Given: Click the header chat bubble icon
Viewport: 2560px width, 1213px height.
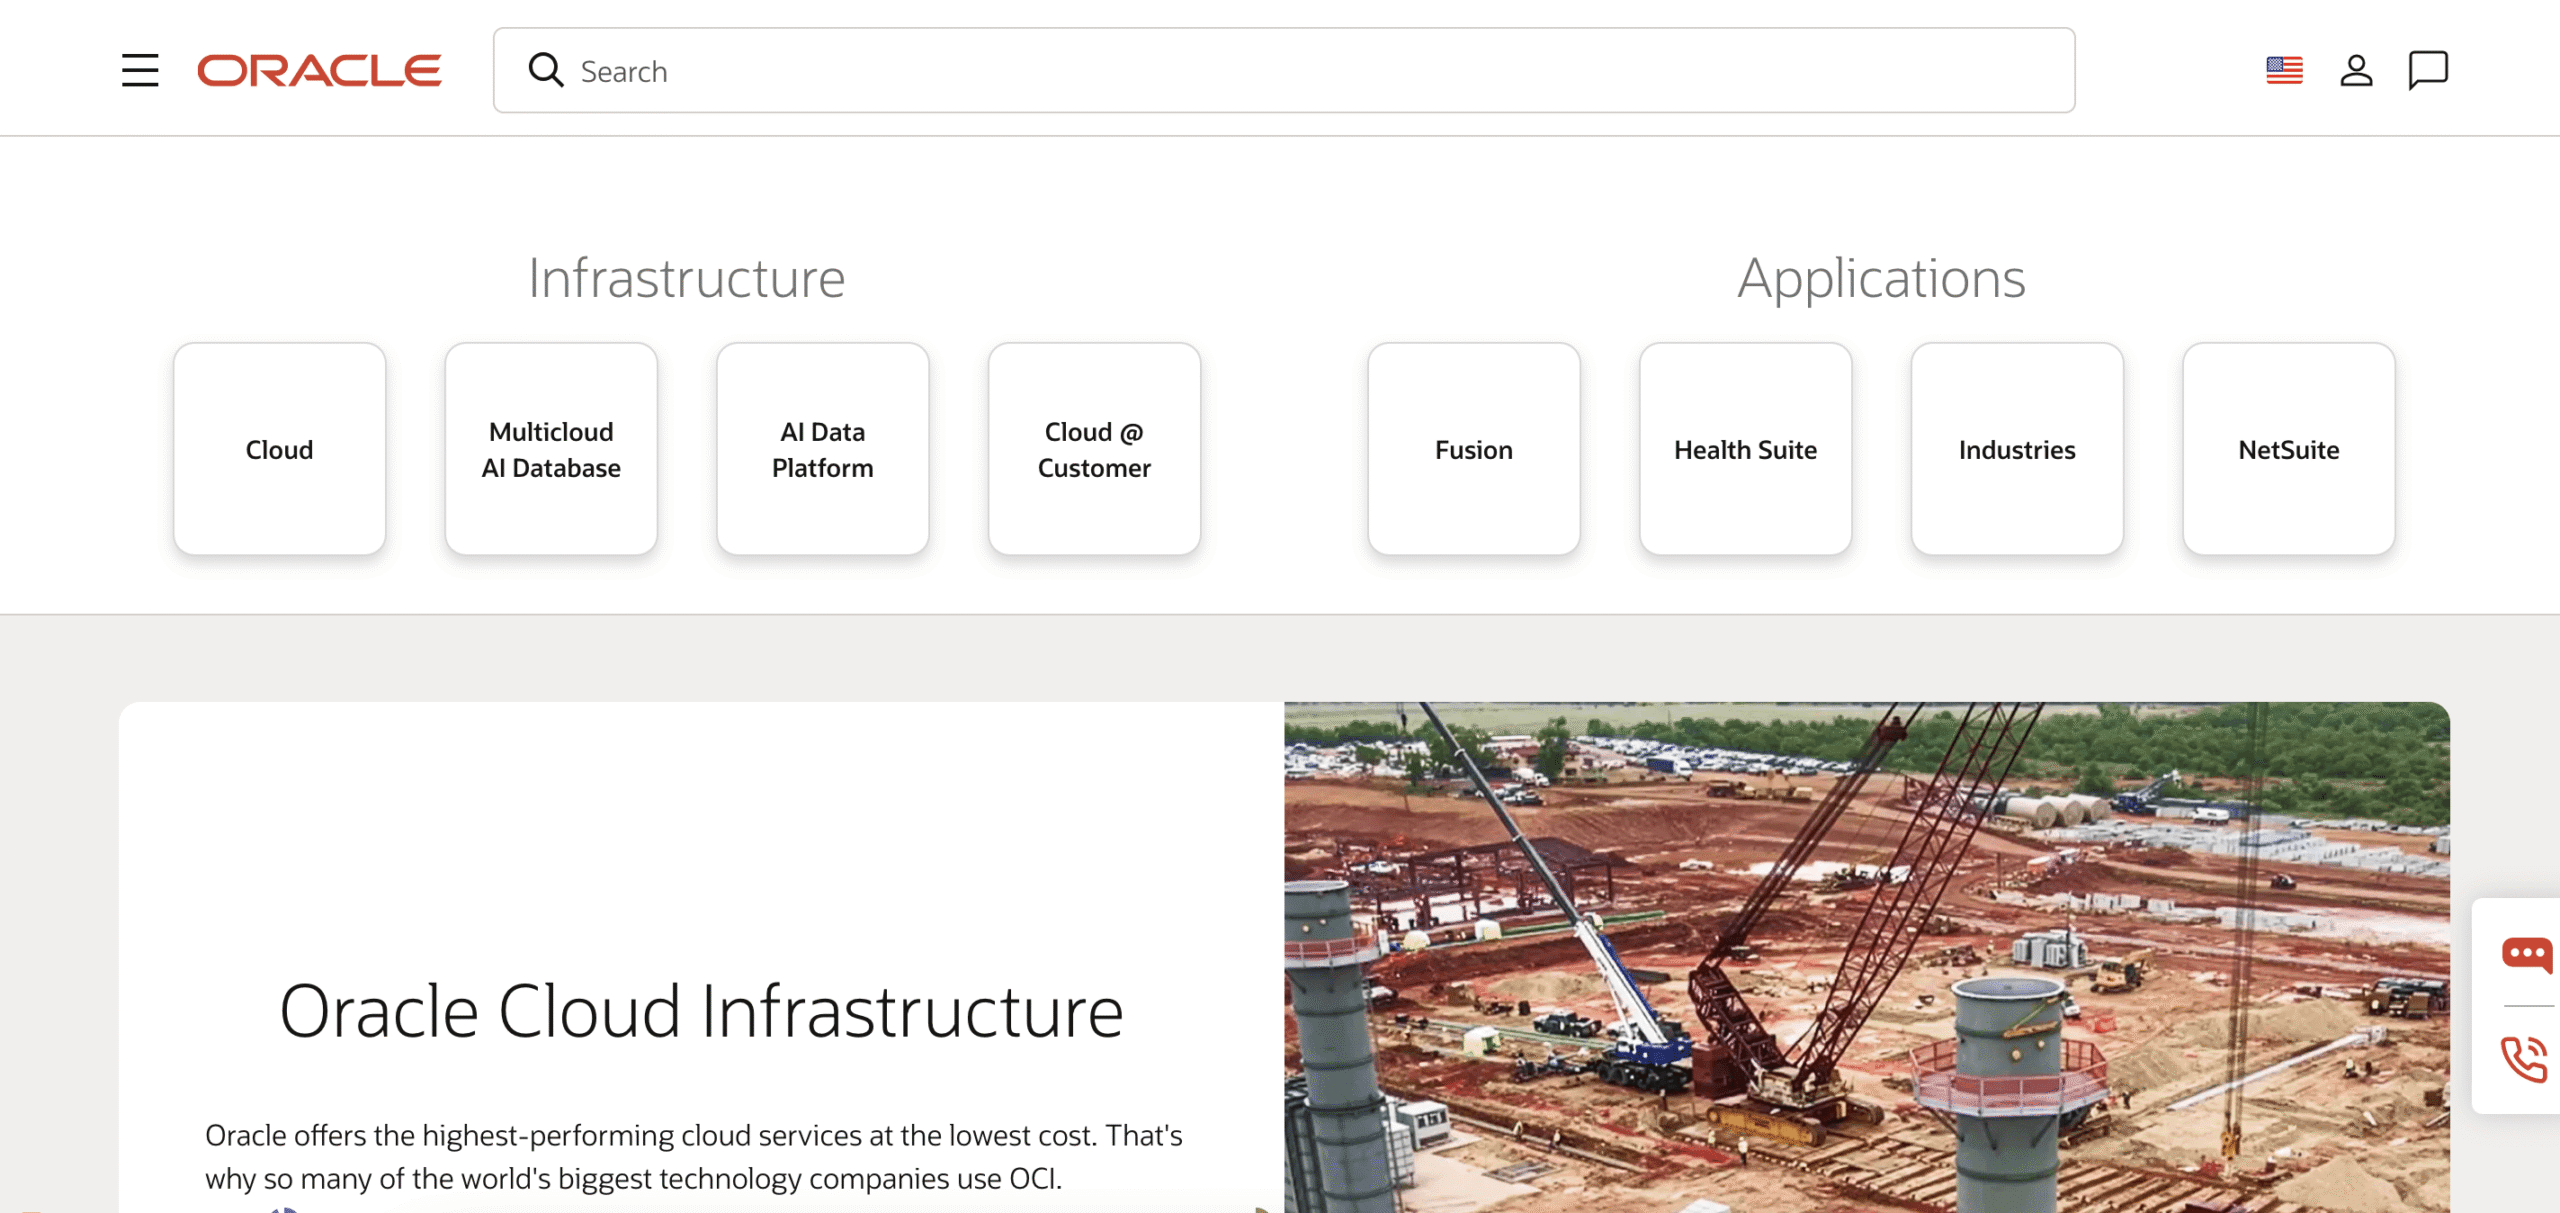Looking at the screenshot, I should coord(2428,70).
